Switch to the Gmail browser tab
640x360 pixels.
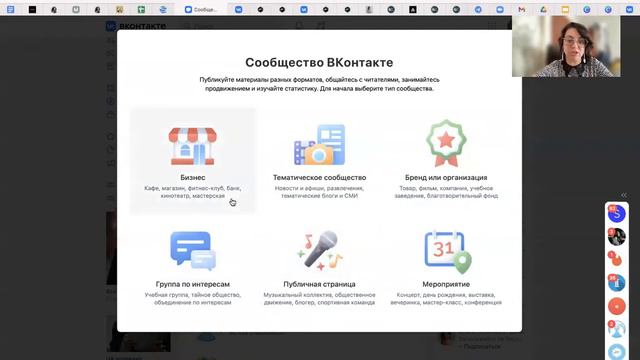tap(522, 9)
